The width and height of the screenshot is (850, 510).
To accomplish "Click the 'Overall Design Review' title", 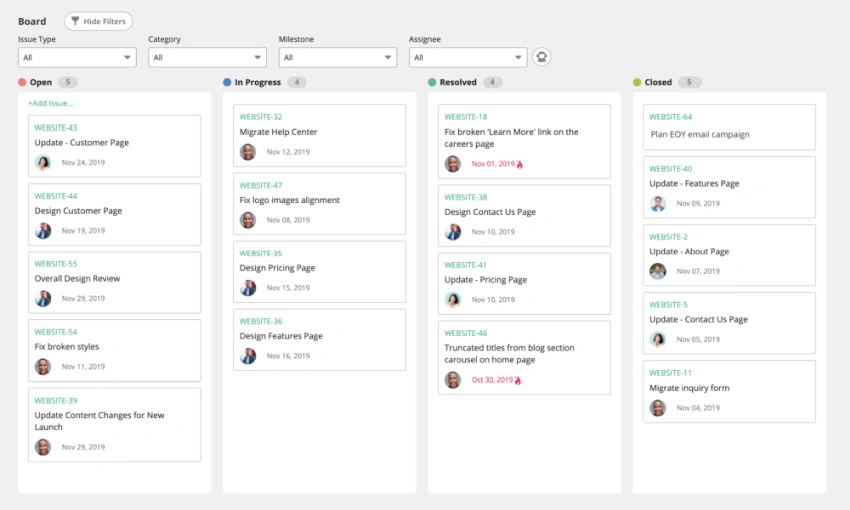I will click(x=77, y=279).
